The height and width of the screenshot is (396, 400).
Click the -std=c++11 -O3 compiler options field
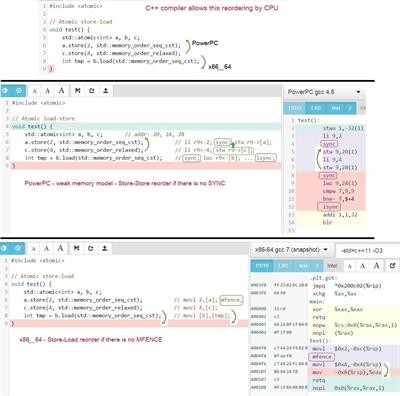pyautogui.click(x=368, y=250)
